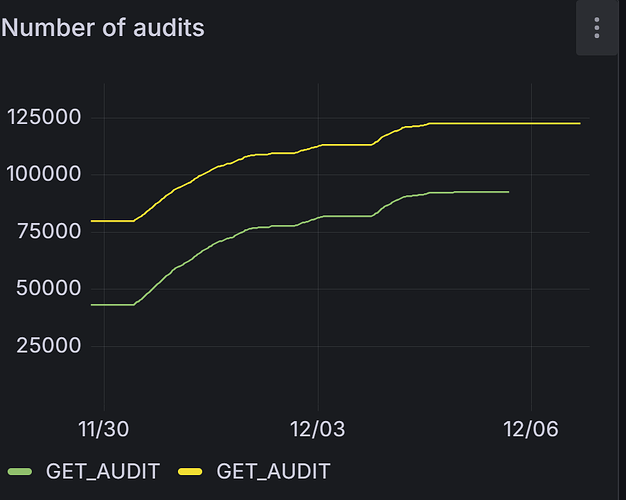The height and width of the screenshot is (500, 626).
Task: Open the panel menu with three dots
Action: (x=597, y=28)
